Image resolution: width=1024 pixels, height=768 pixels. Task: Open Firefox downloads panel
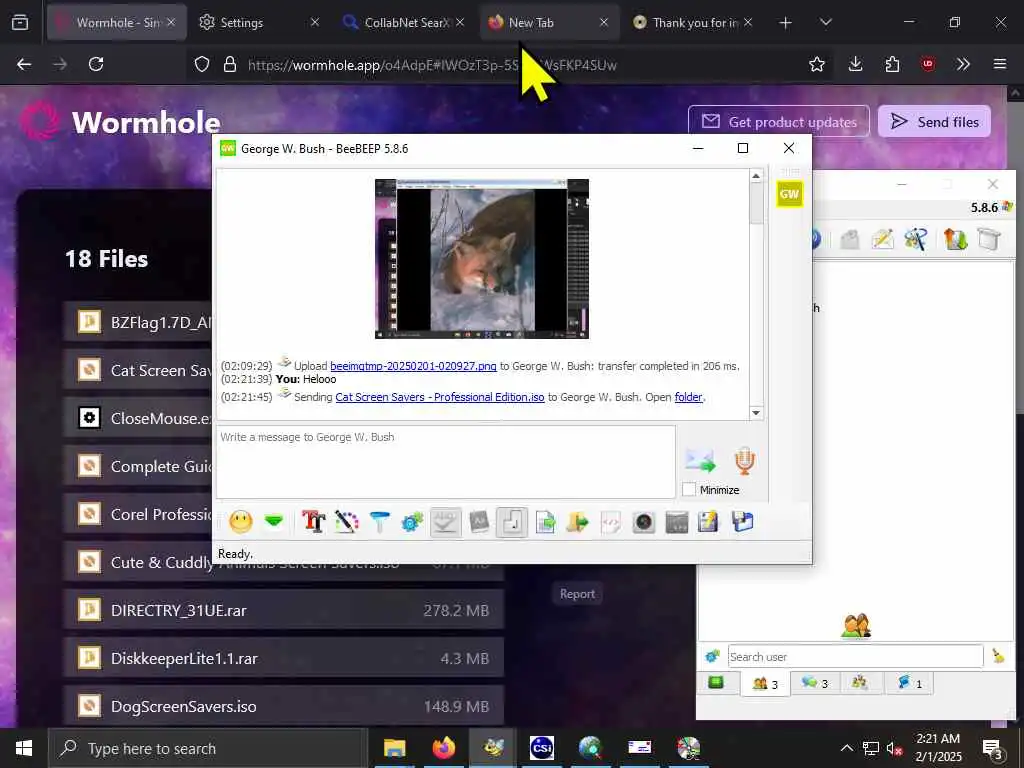pos(856,64)
